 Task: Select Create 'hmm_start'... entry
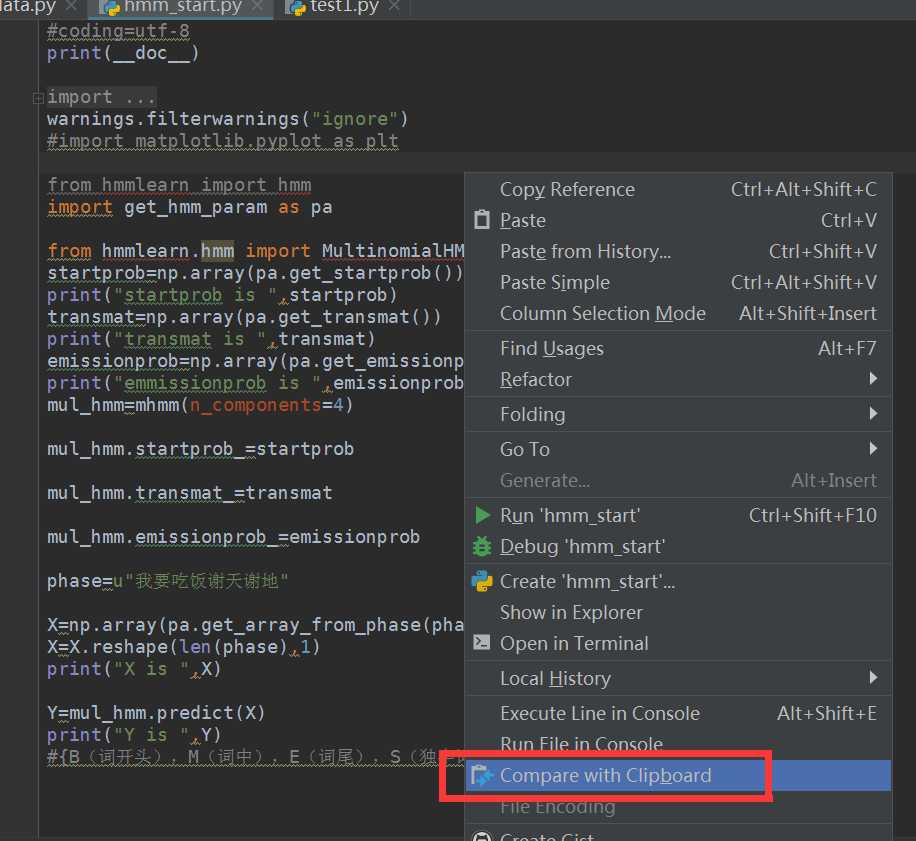pyautogui.click(x=679, y=581)
